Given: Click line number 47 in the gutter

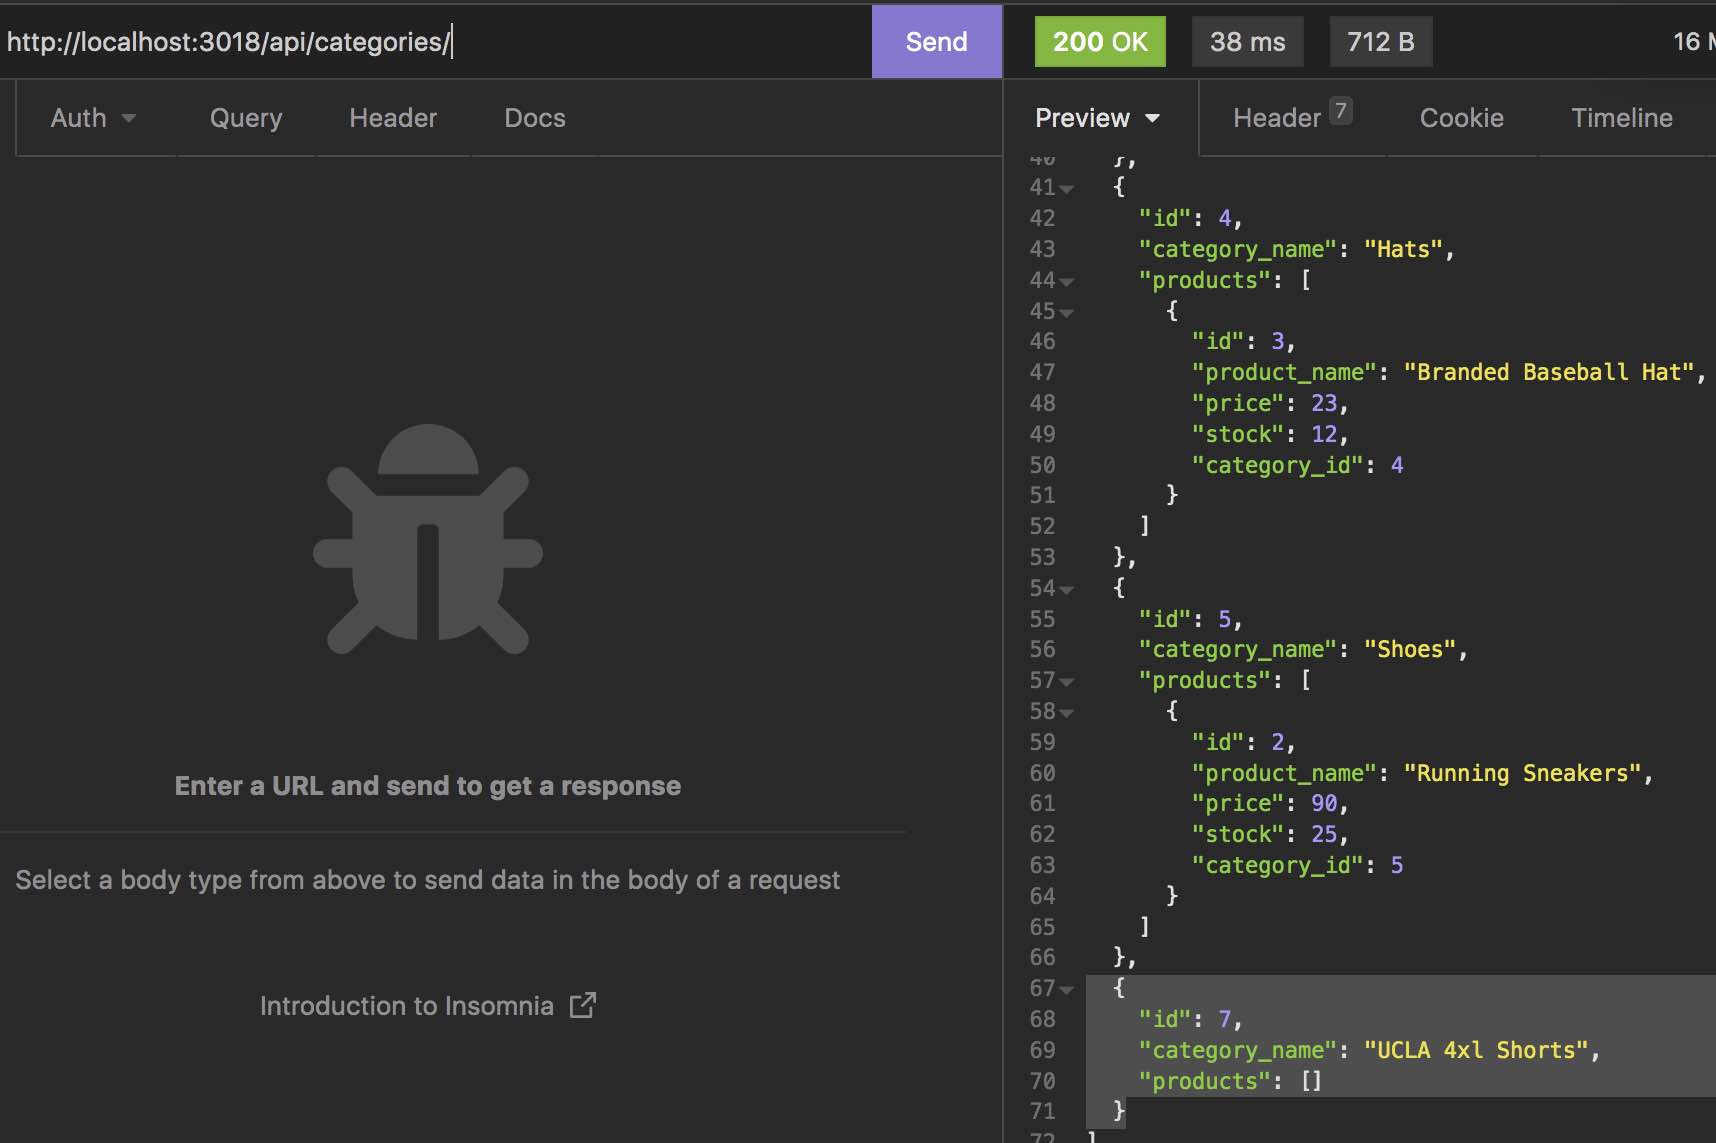Looking at the screenshot, I should 1042,372.
